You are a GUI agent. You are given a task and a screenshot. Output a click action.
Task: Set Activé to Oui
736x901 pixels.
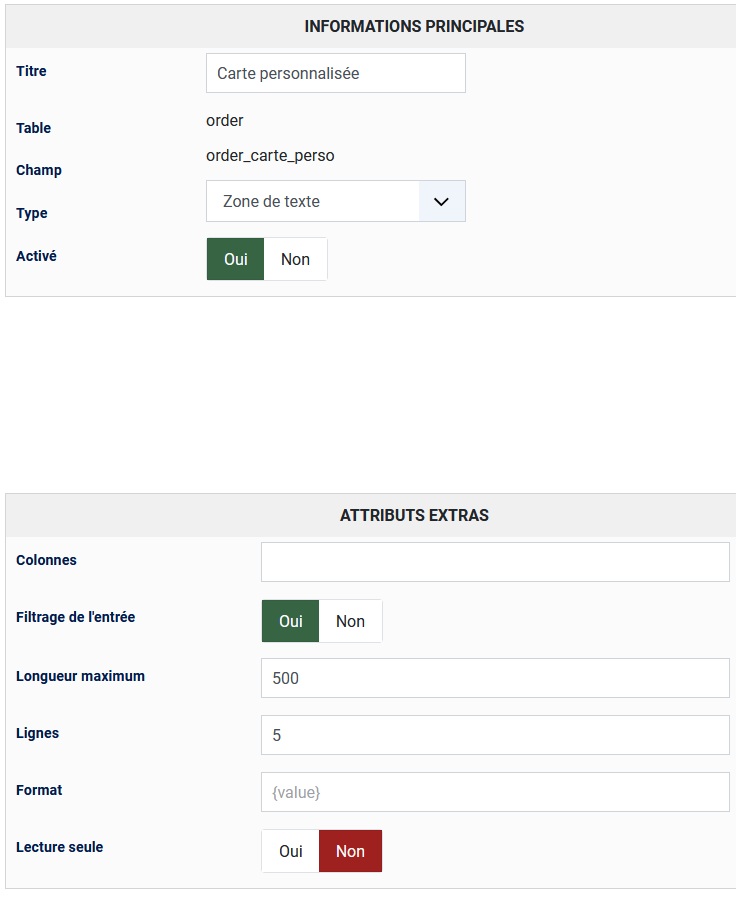(x=236, y=259)
